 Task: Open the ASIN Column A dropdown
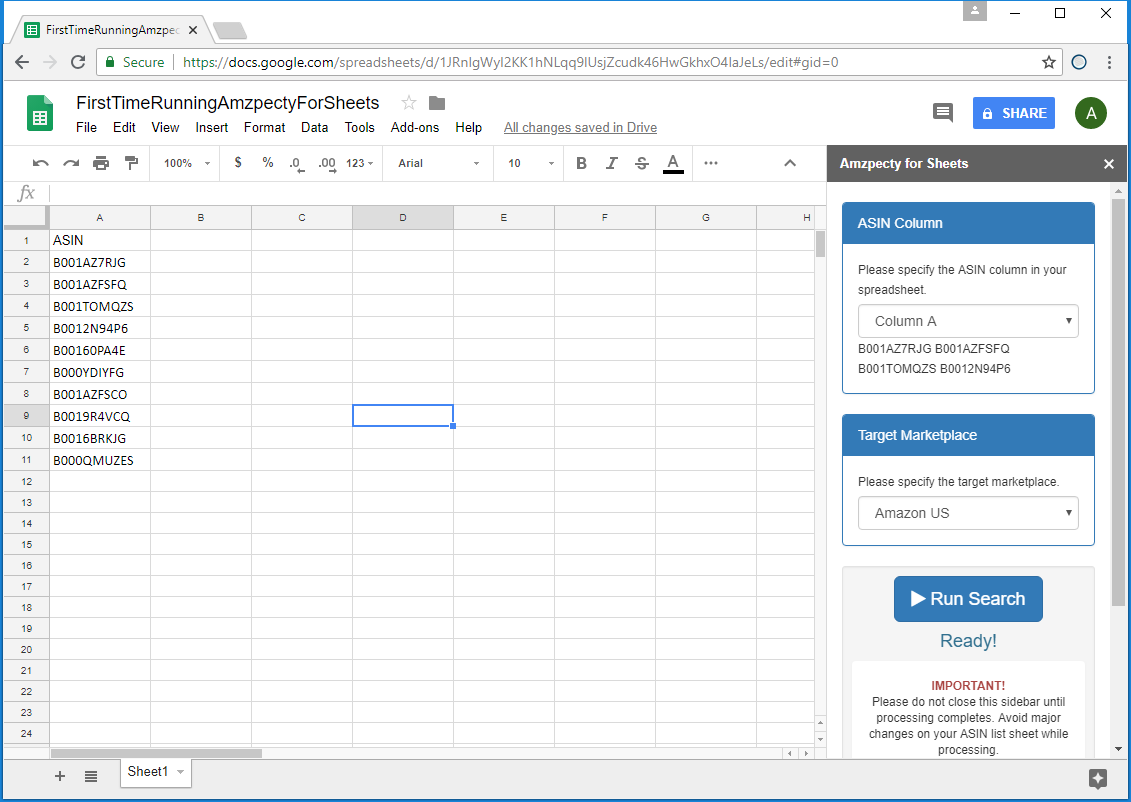pos(968,321)
